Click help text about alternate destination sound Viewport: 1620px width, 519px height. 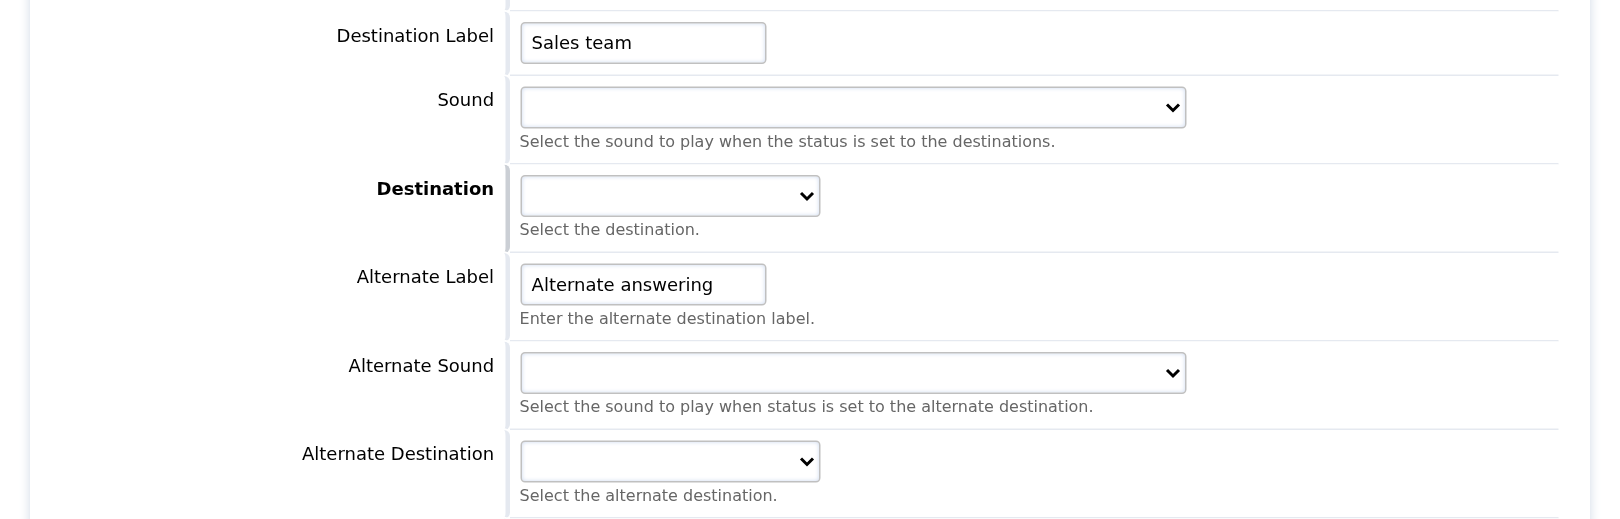(806, 407)
